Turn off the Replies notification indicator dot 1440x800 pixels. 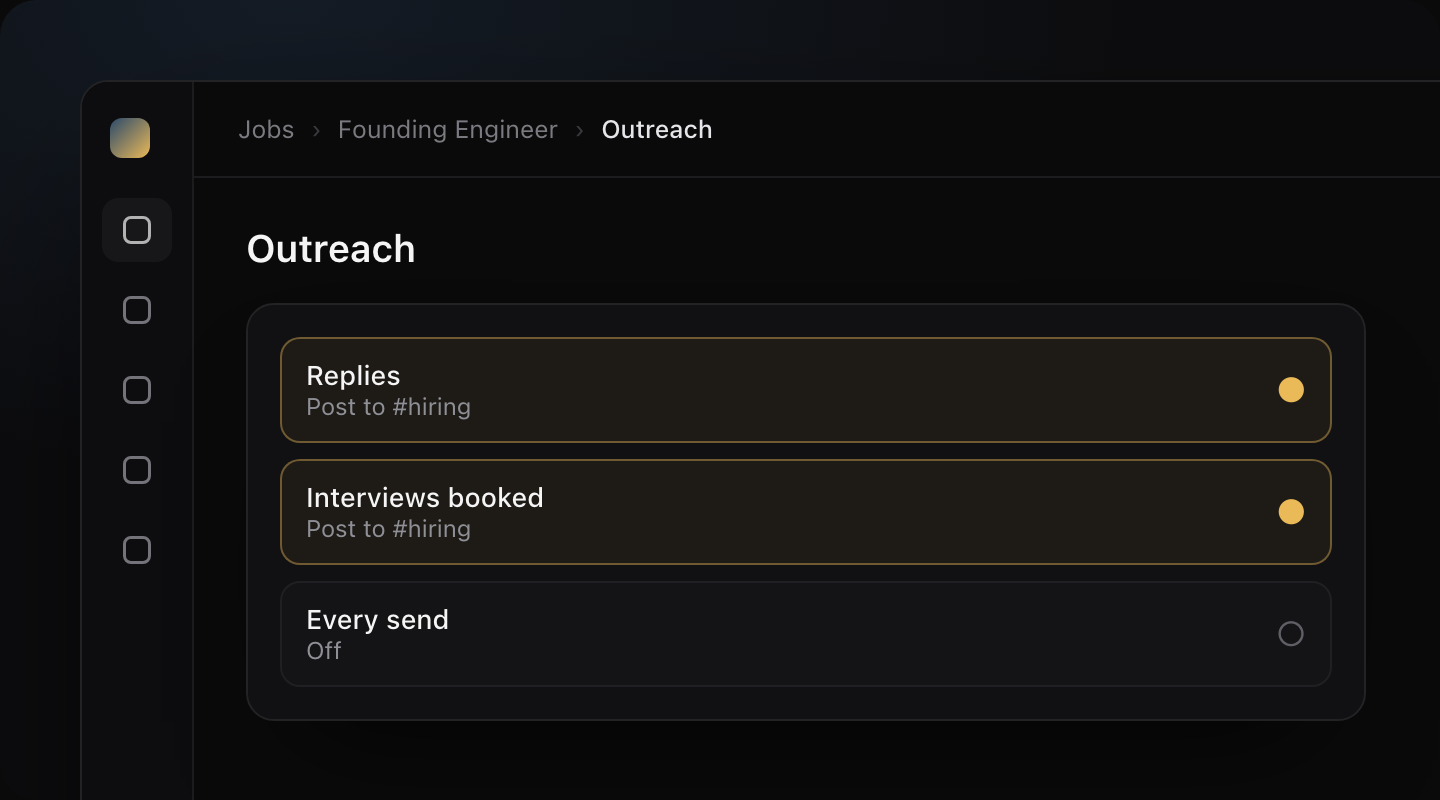1291,390
